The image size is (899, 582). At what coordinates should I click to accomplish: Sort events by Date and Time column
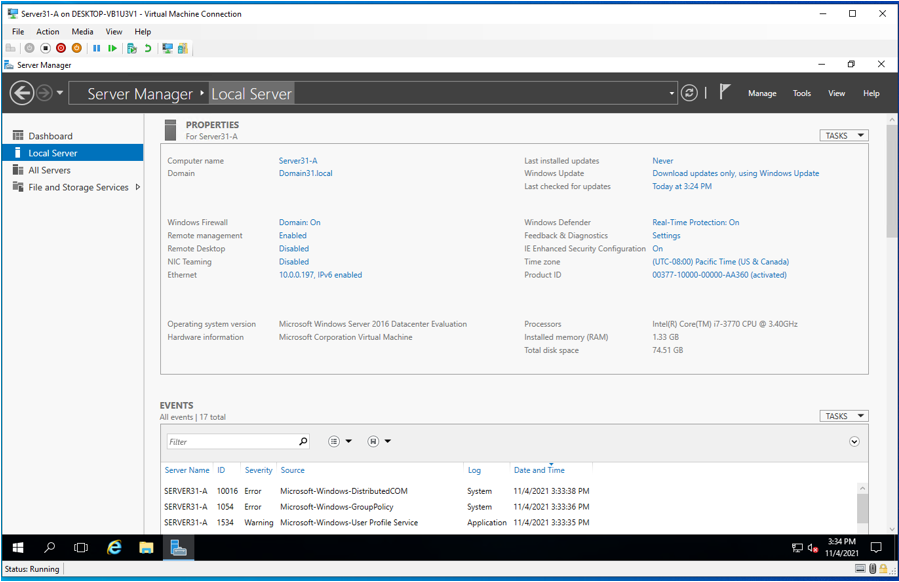(x=539, y=470)
